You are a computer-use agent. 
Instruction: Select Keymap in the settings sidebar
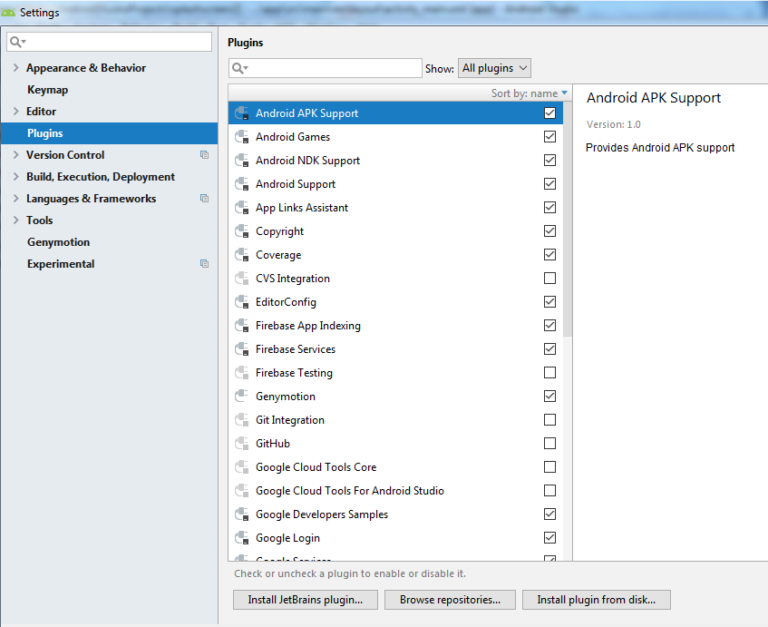tap(47, 90)
